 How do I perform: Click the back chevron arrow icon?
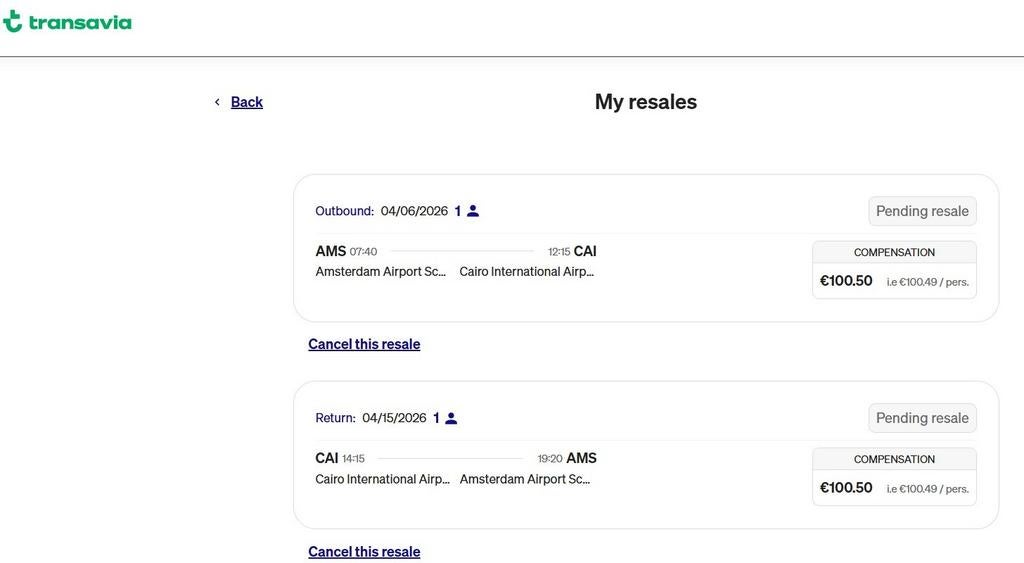tap(217, 102)
